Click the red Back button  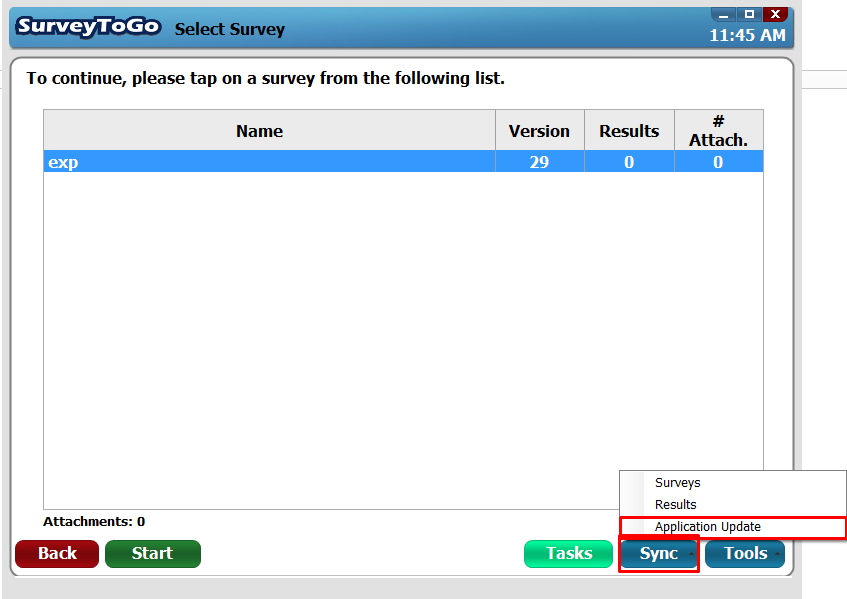click(57, 554)
